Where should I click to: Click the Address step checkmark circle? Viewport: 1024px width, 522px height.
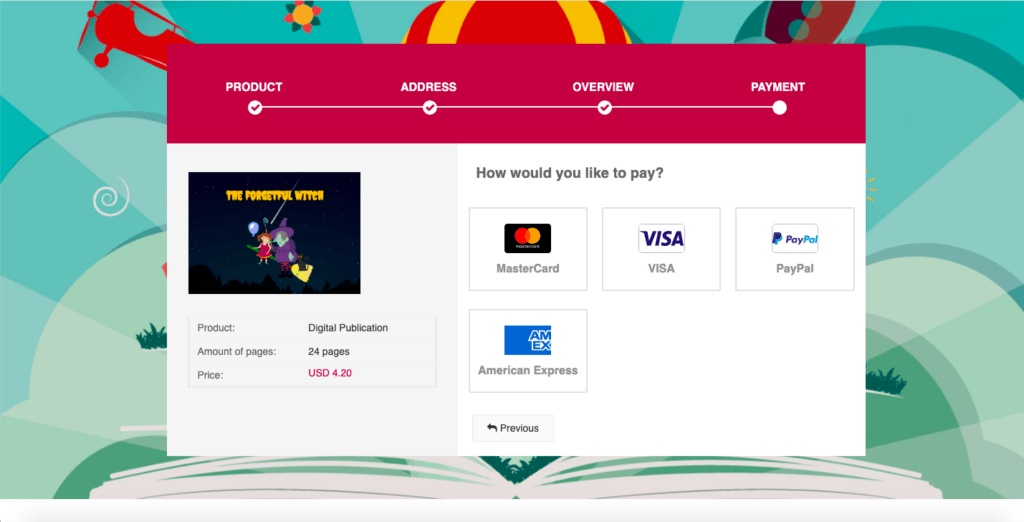pos(430,108)
